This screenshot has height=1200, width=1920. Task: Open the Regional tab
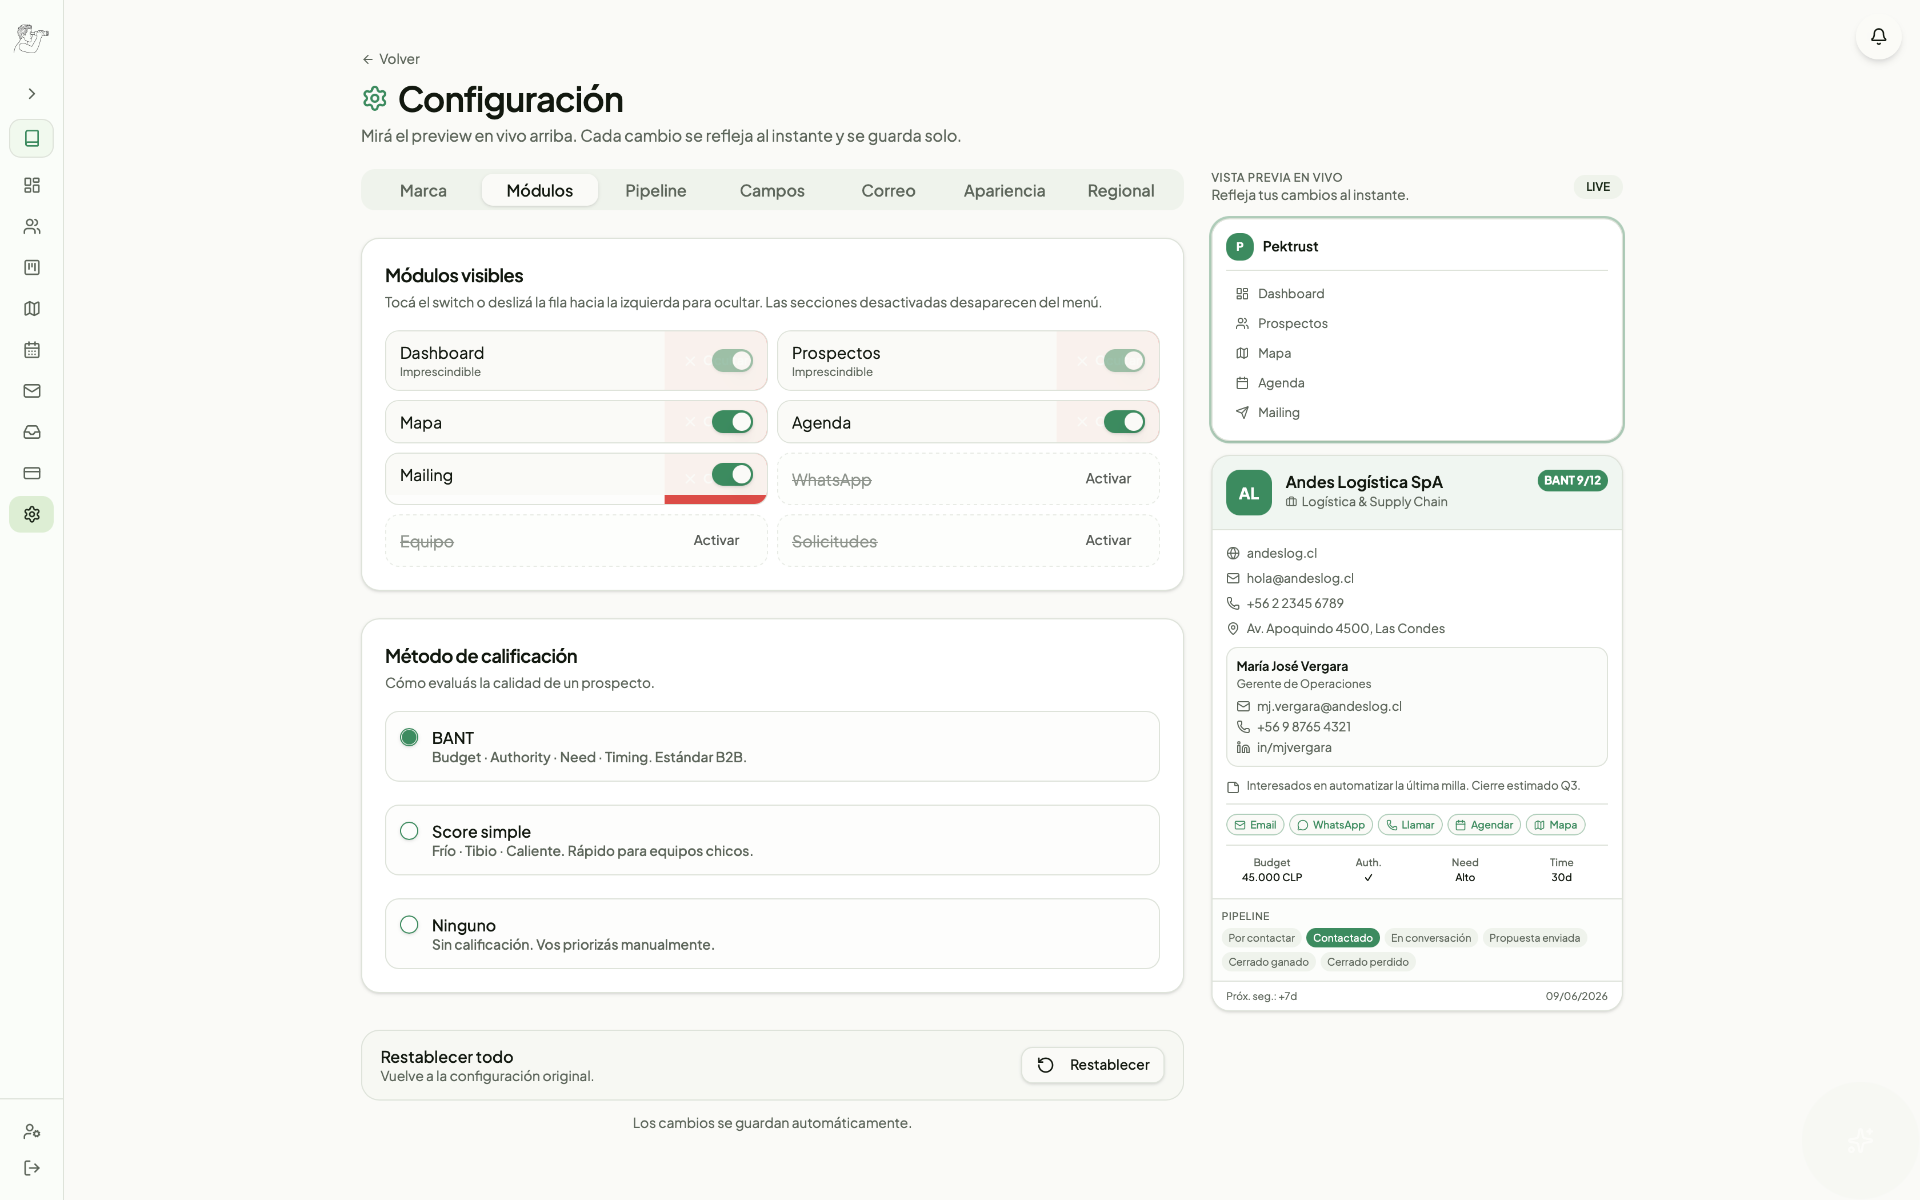coord(1121,190)
